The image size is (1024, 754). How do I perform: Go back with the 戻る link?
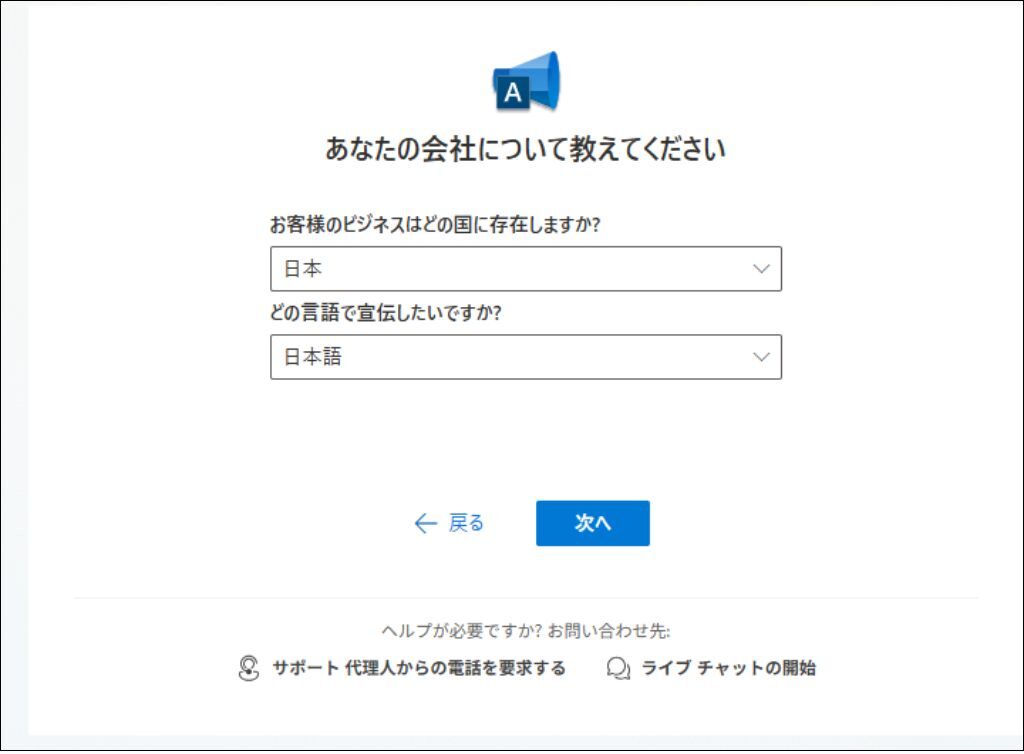point(449,523)
